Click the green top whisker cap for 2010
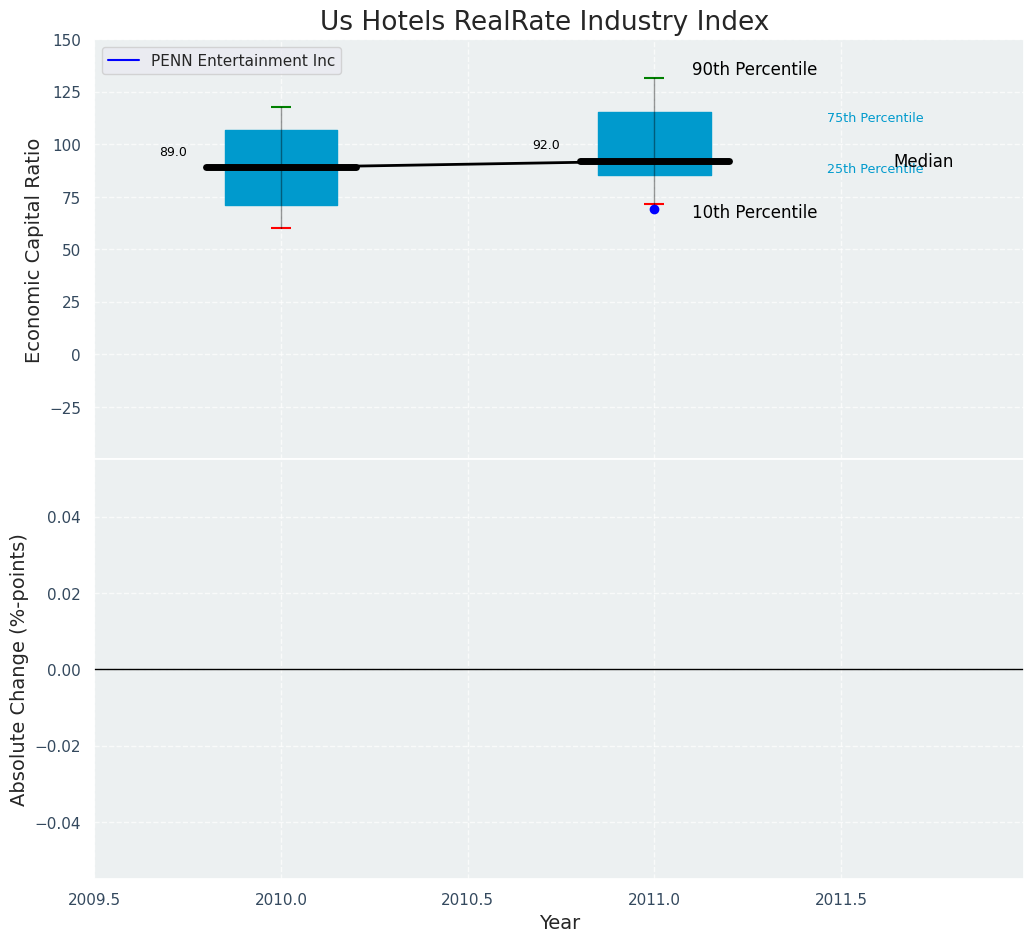 pos(281,107)
